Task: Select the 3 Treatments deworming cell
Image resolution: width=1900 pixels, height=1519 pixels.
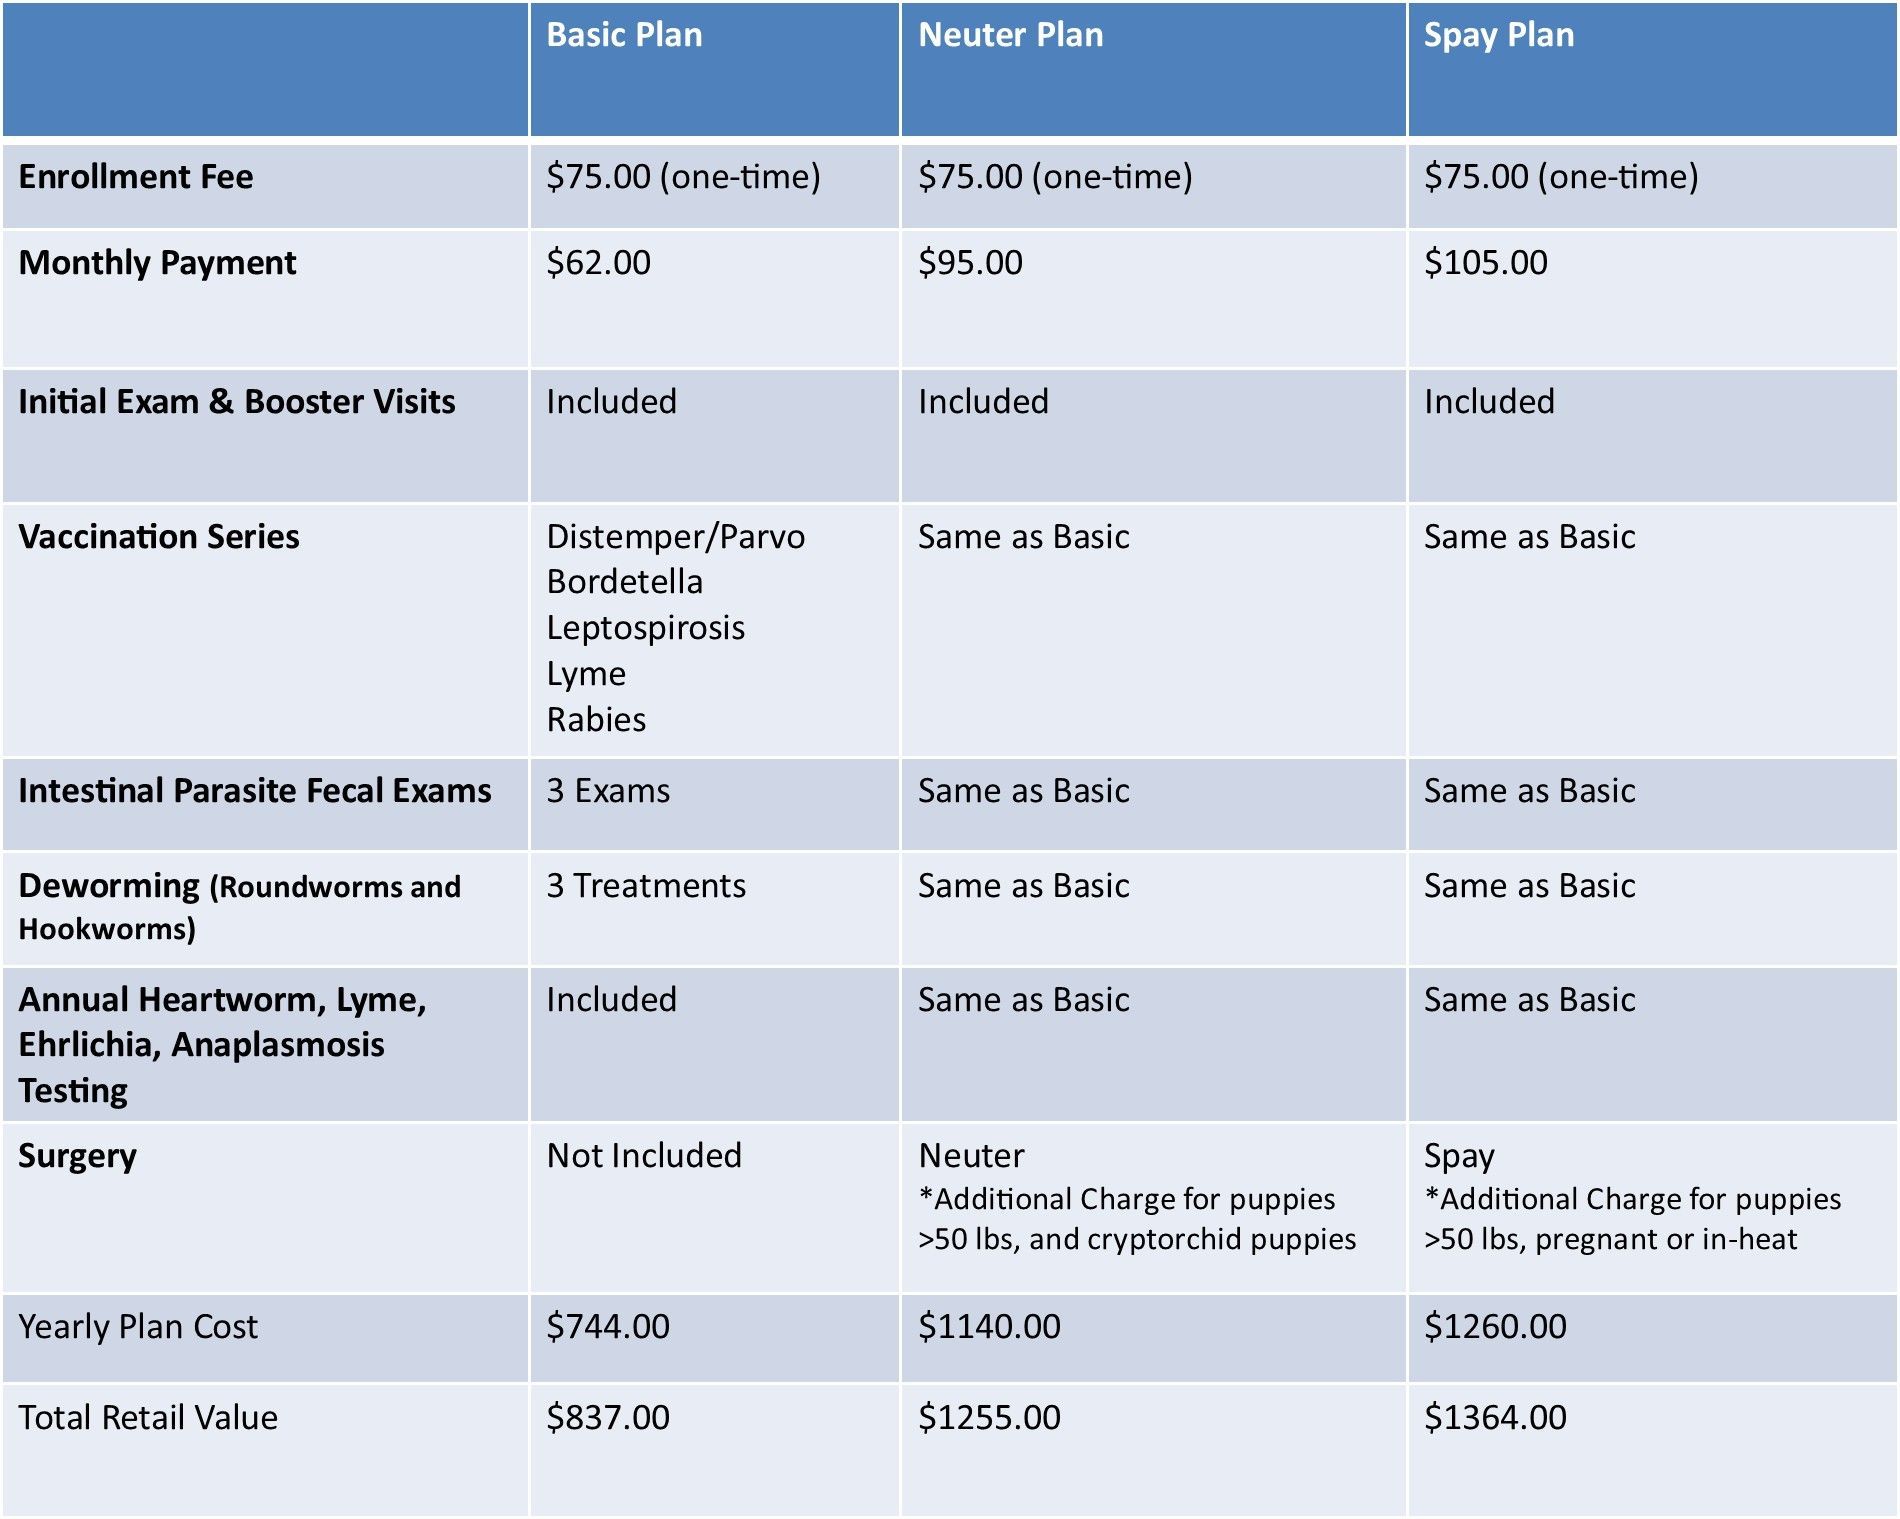Action: click(646, 886)
